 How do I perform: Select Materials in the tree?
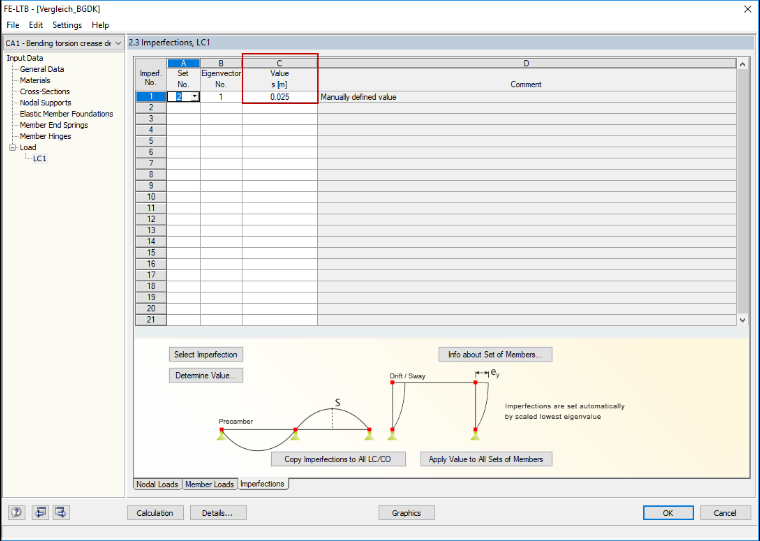[35, 80]
